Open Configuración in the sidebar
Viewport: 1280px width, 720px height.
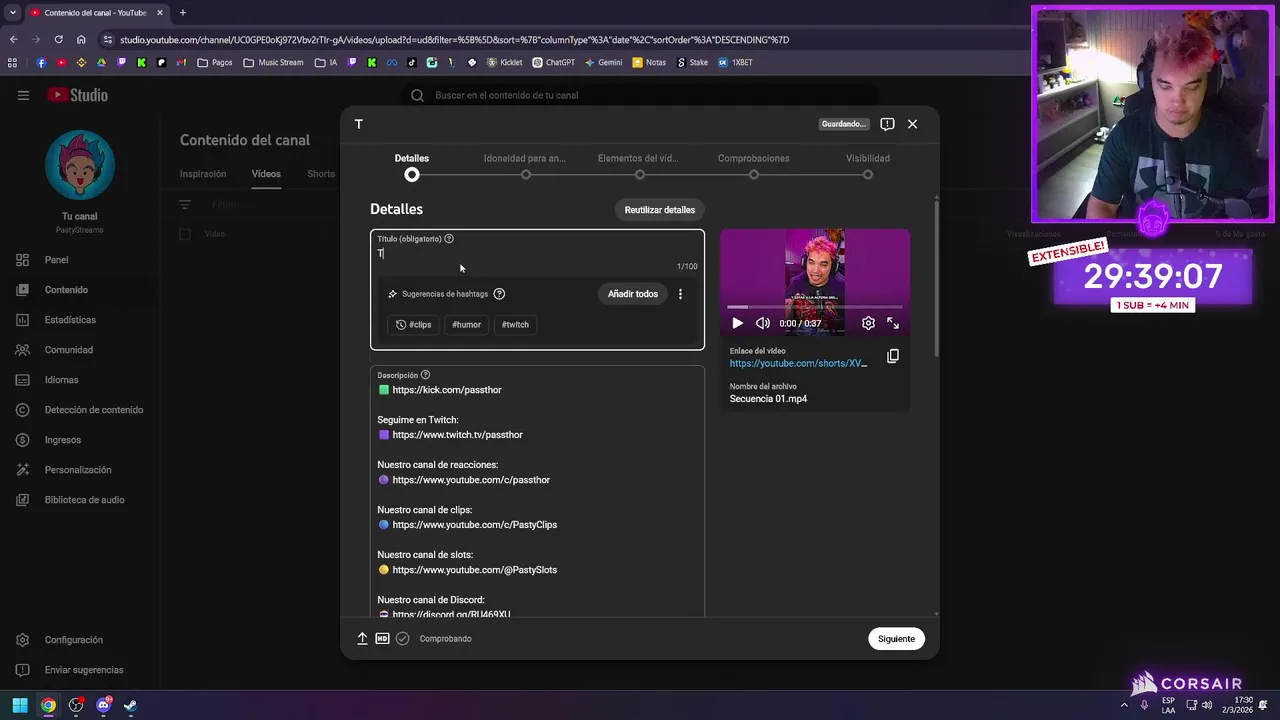pos(80,640)
